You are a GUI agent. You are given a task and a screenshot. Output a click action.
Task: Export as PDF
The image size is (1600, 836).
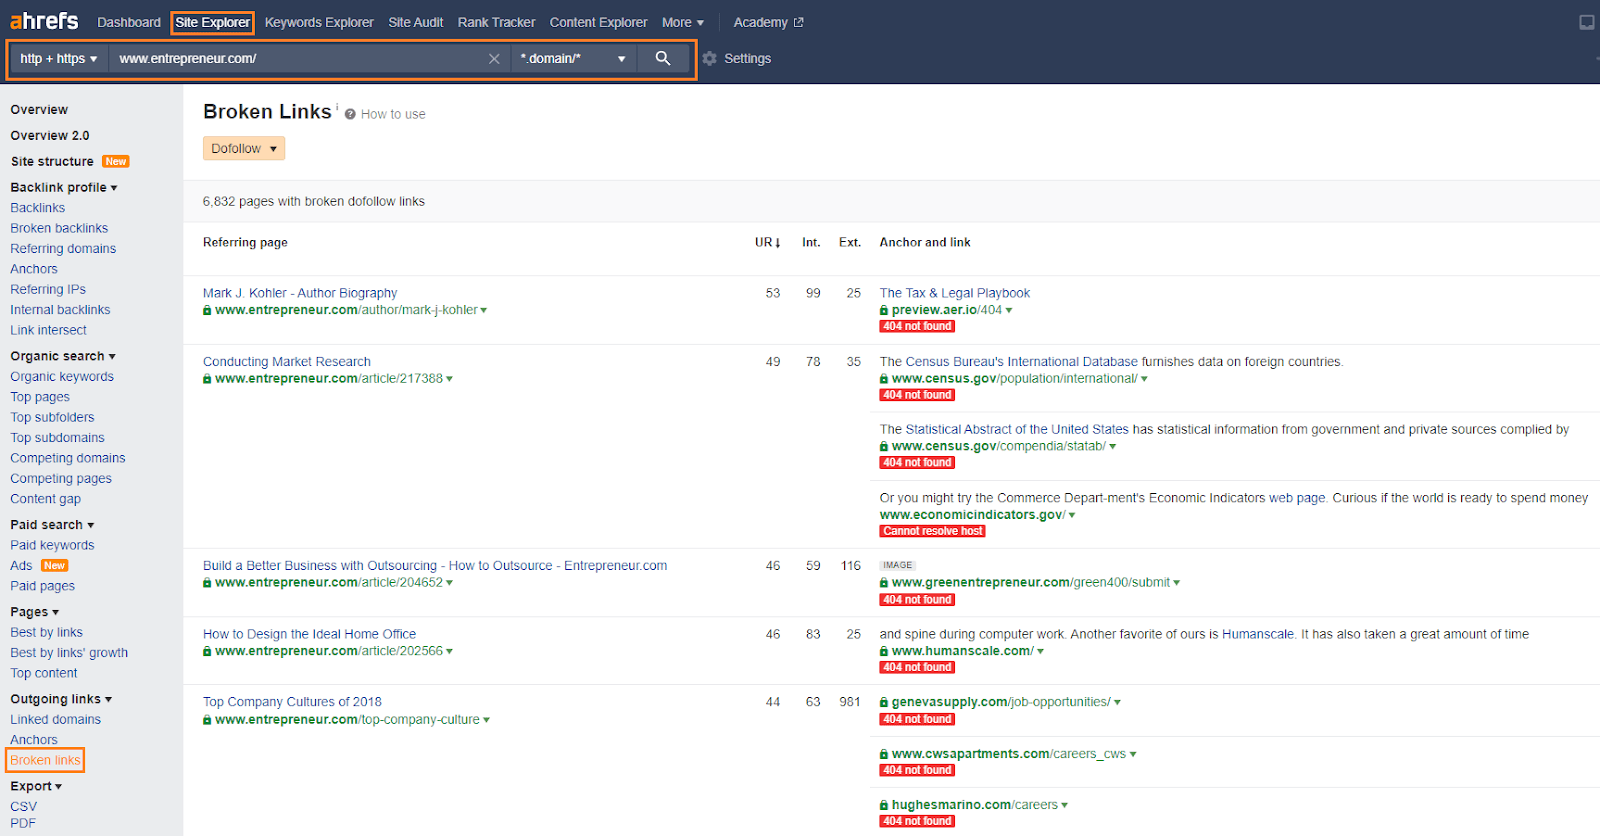point(23,824)
